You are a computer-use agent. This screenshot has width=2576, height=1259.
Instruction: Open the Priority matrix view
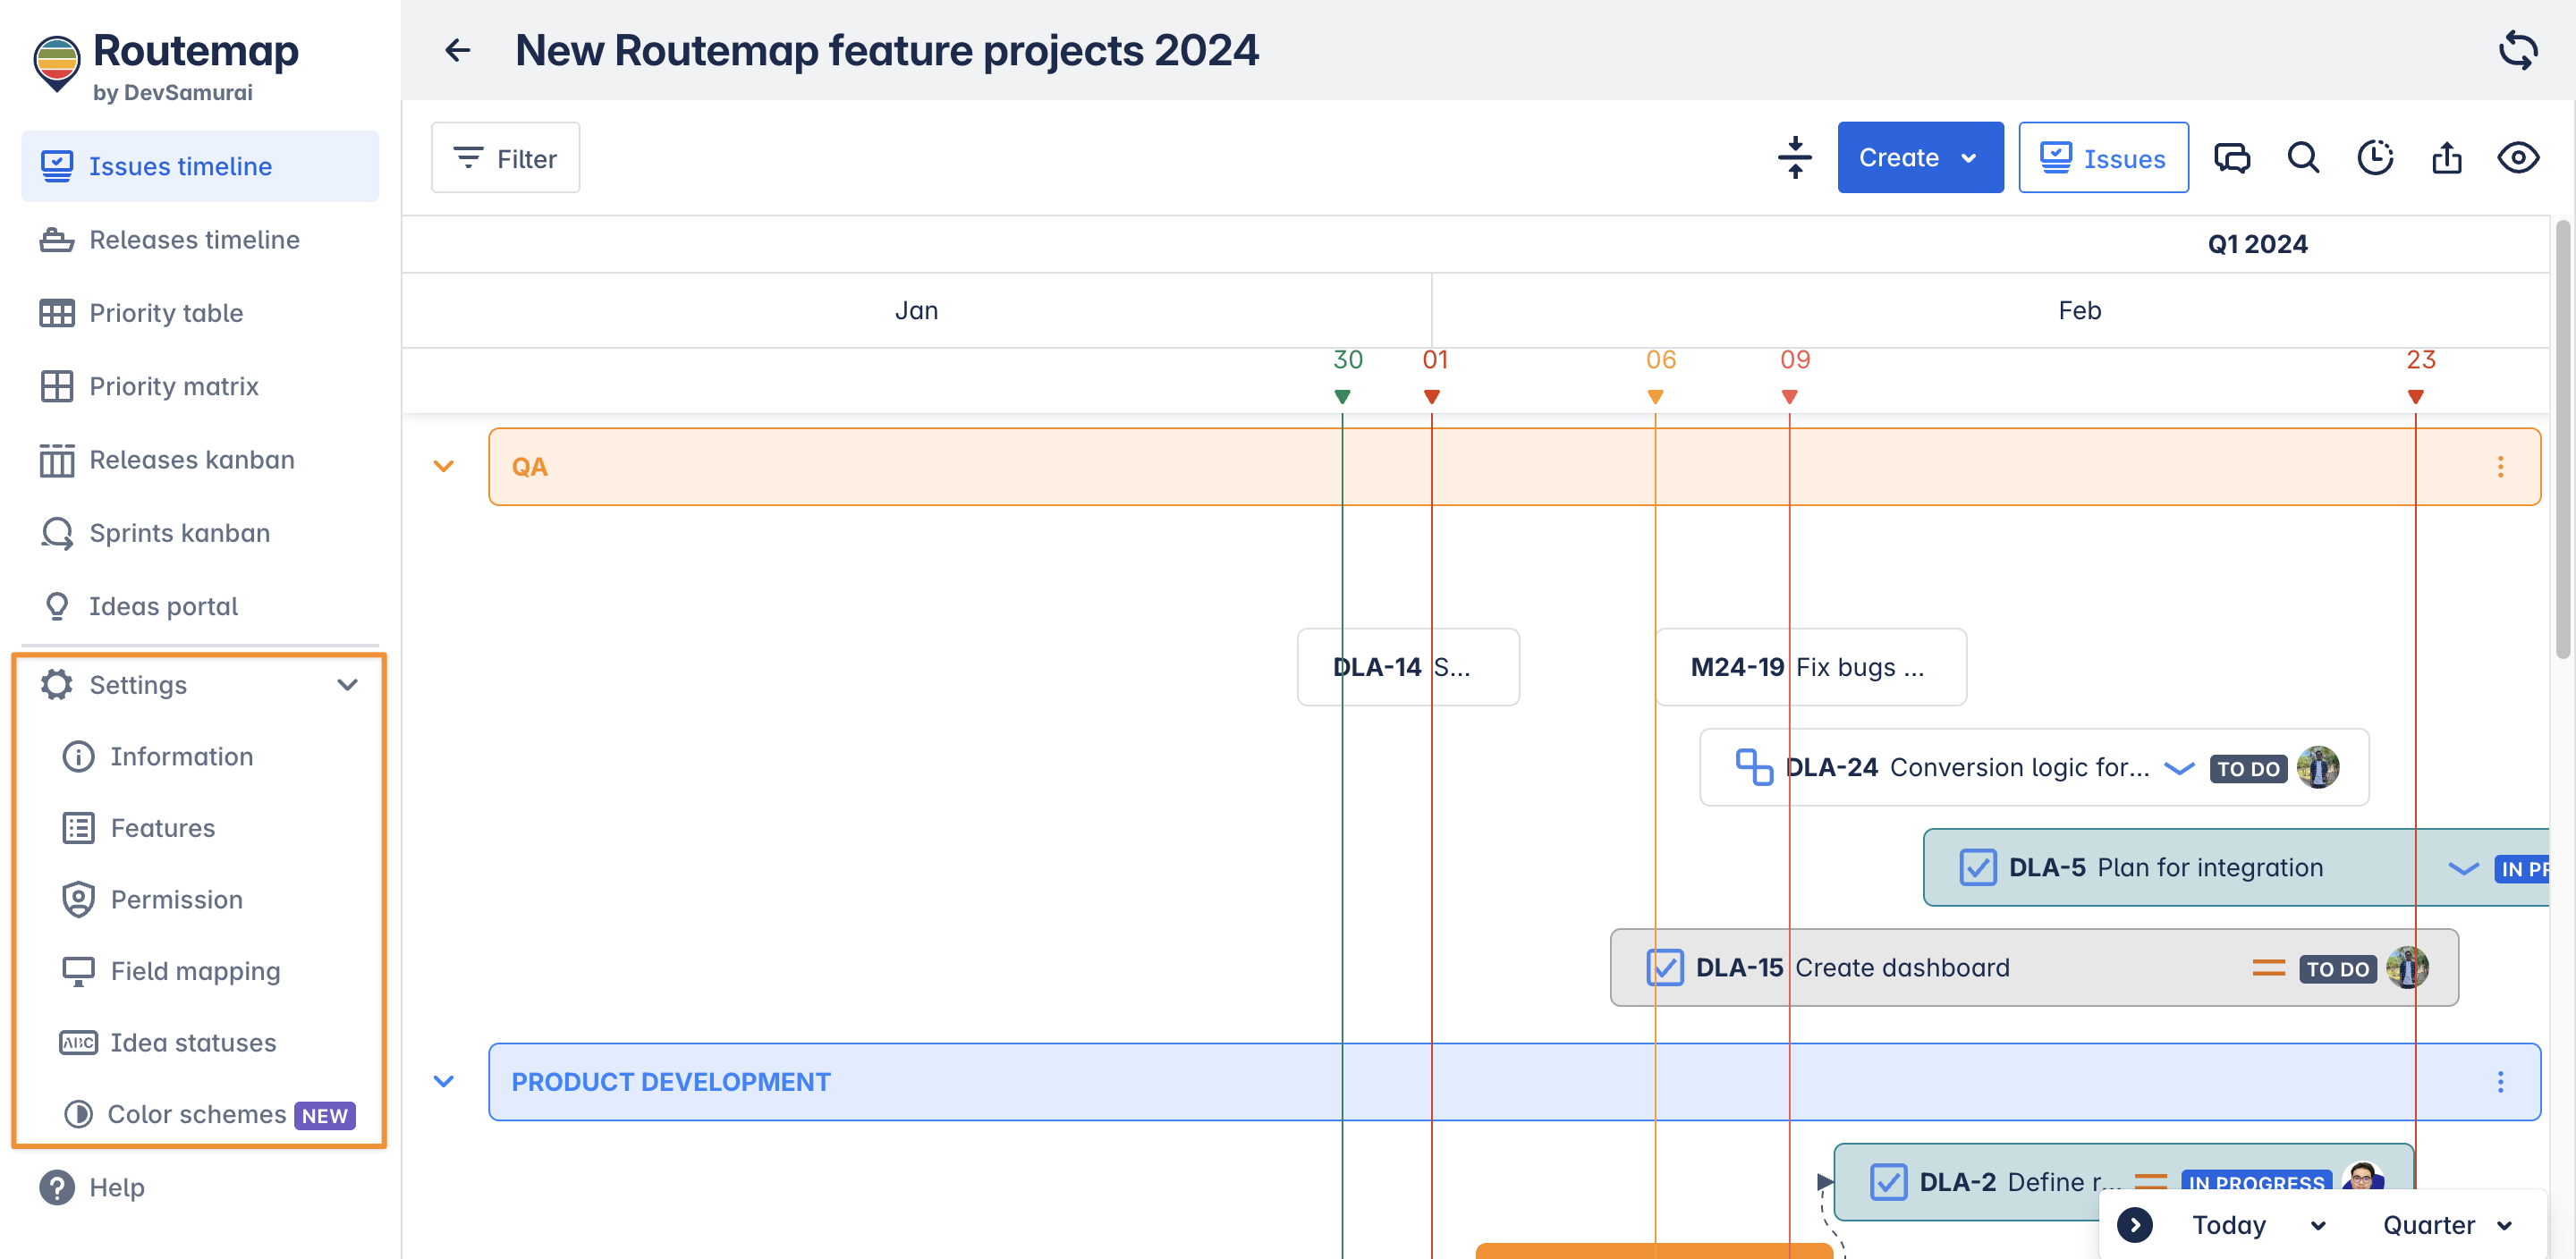click(x=173, y=386)
